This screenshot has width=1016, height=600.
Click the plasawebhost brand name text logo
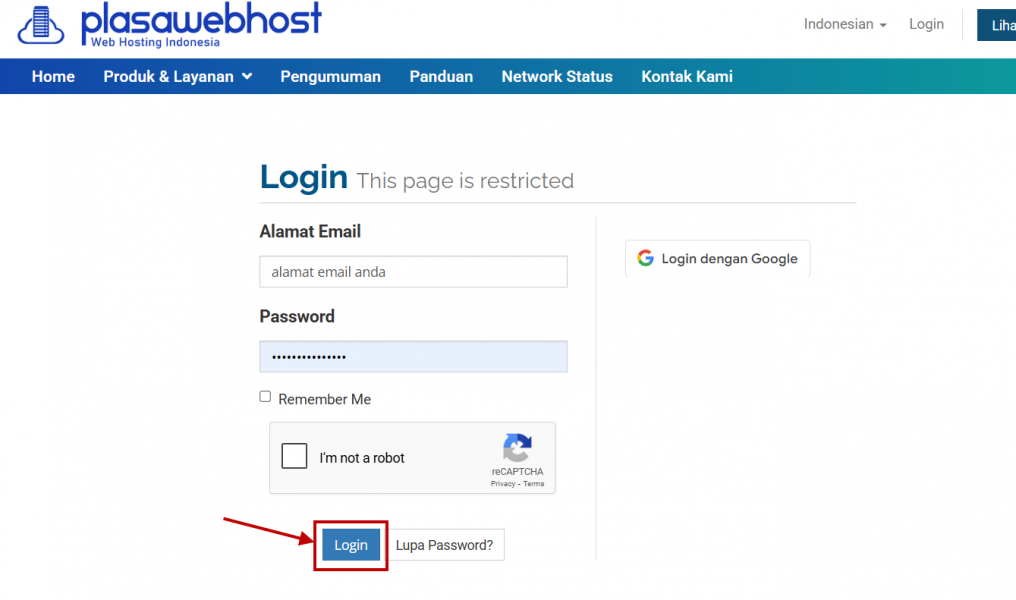point(201,24)
